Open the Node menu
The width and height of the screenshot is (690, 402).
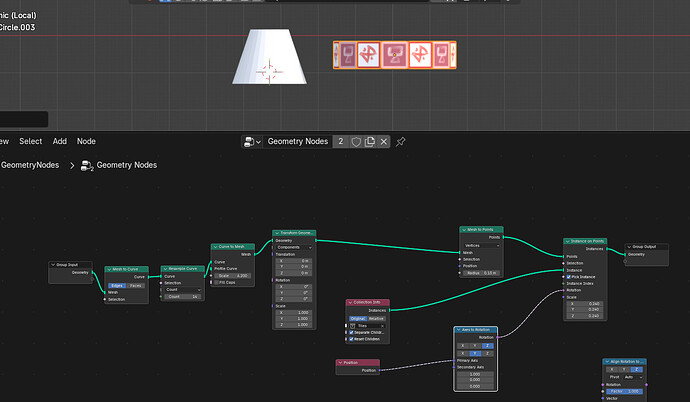tap(86, 141)
